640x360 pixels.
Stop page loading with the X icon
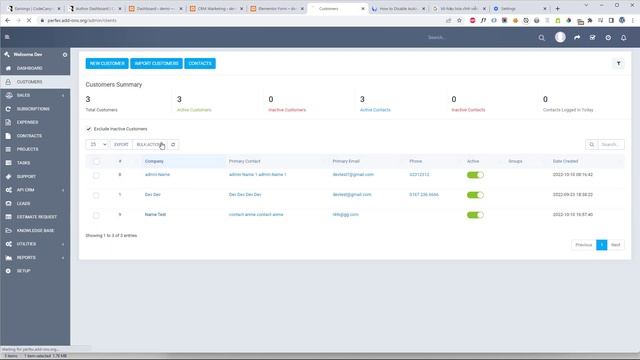click(x=29, y=20)
